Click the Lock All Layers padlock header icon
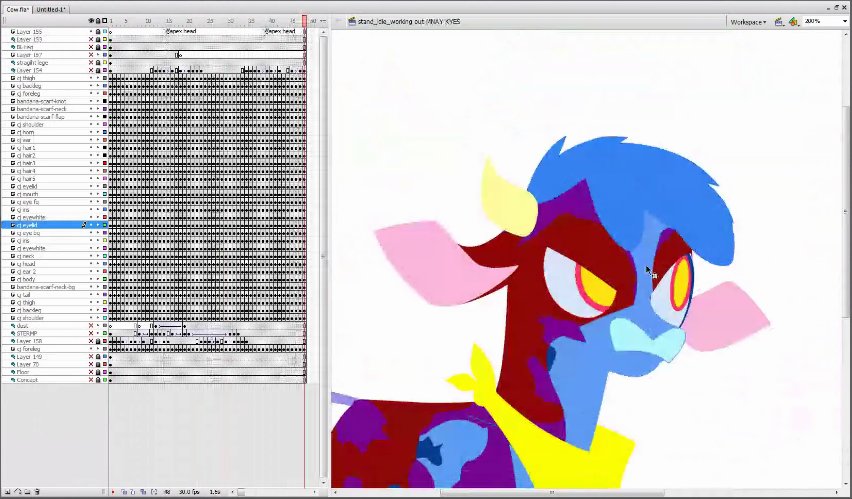The height and width of the screenshot is (499, 852). [x=98, y=21]
